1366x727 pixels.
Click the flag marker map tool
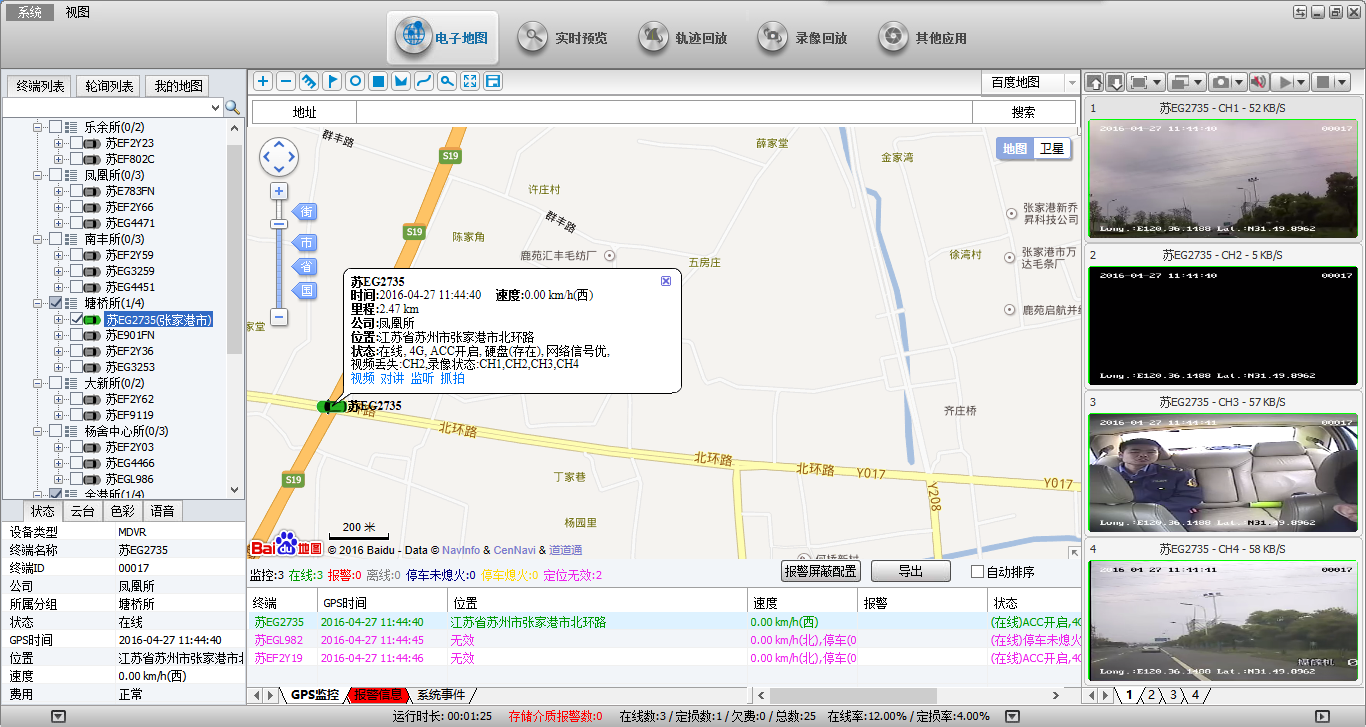[x=332, y=81]
